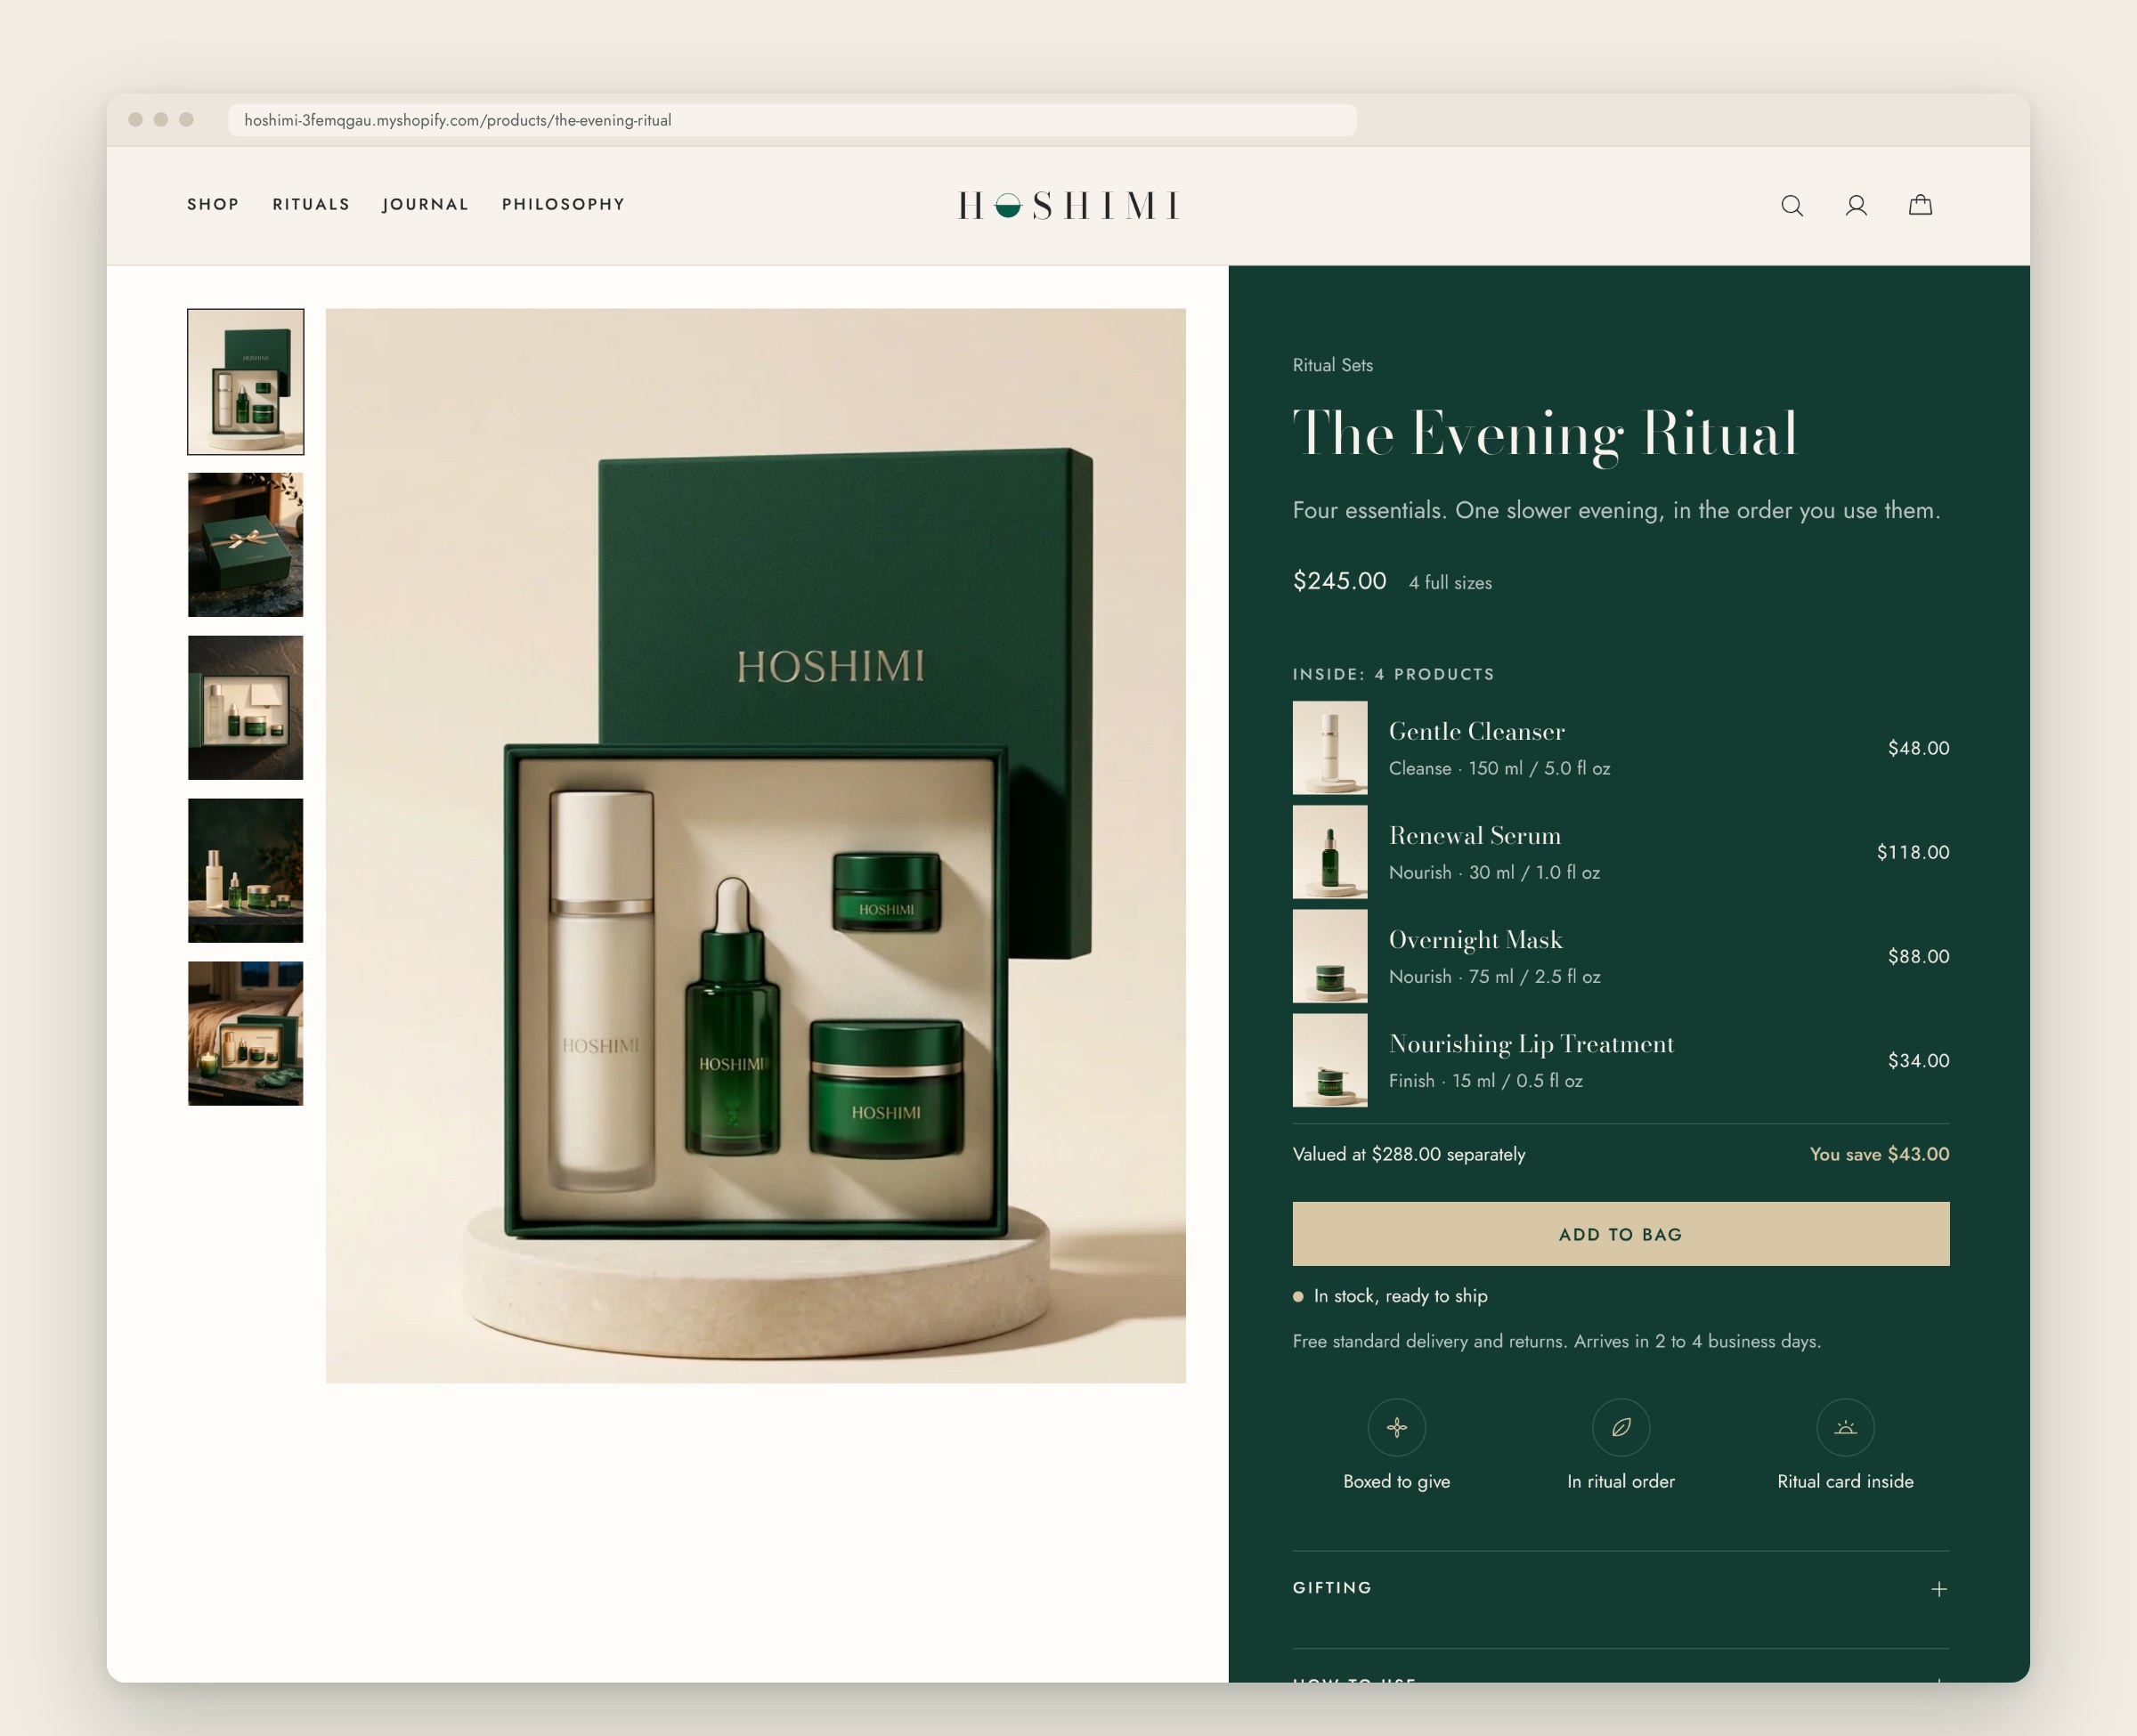Select the bedroom candle scene thumbnail
The width and height of the screenshot is (2137, 1736).
pos(246,1033)
